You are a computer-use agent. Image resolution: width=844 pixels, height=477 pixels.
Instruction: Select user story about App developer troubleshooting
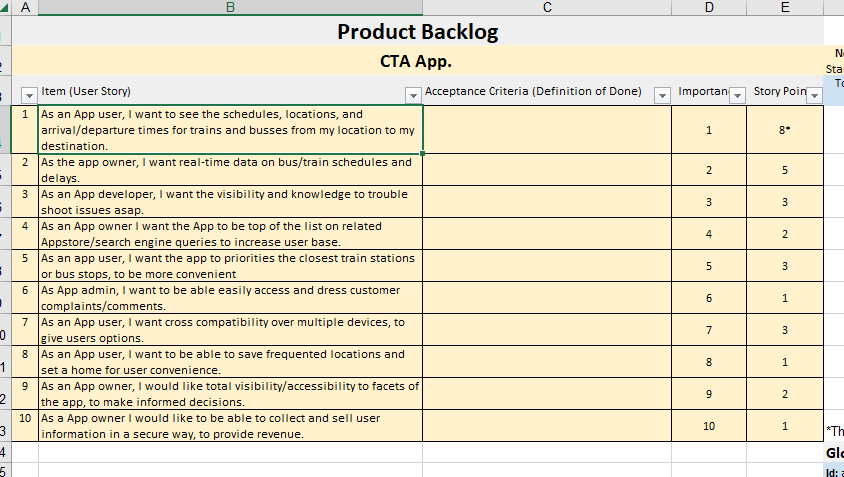(x=230, y=202)
